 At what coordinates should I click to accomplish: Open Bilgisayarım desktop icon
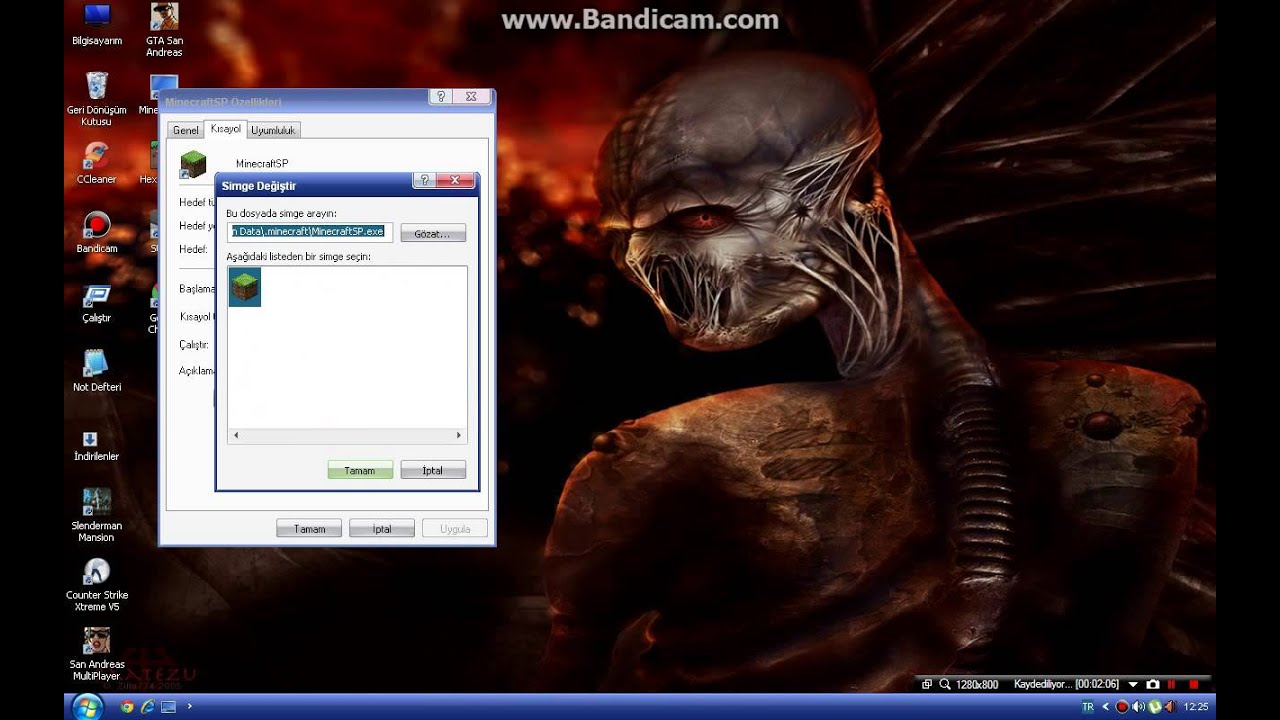(97, 26)
